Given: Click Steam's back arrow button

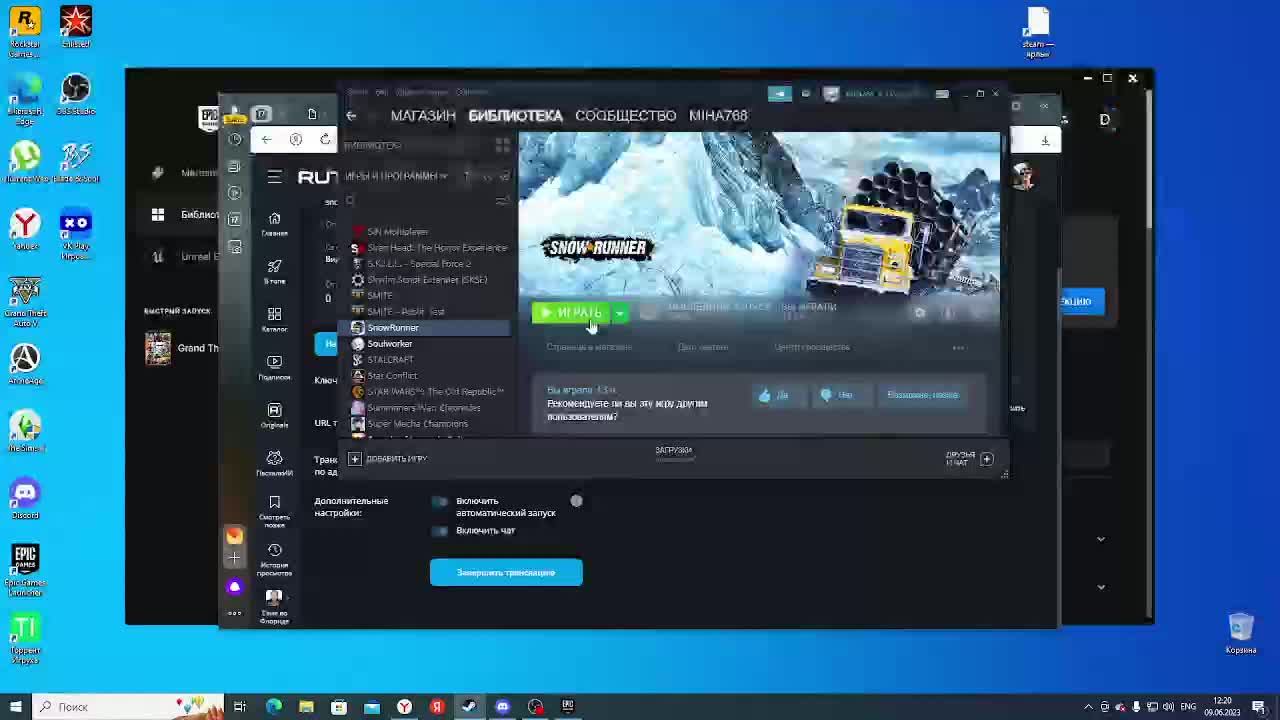Looking at the screenshot, I should pyautogui.click(x=351, y=115).
